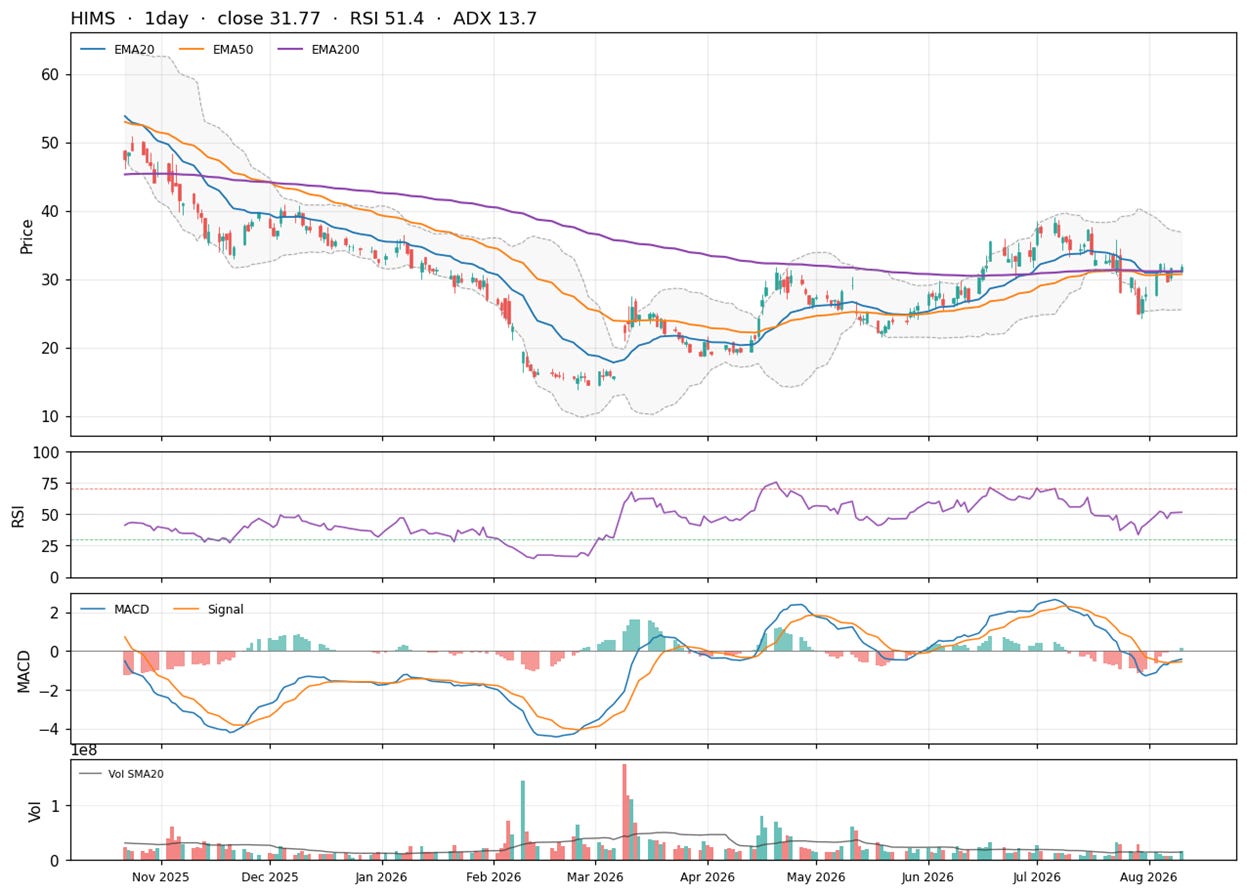Click the Nov 2025 x-axis label

point(160,877)
